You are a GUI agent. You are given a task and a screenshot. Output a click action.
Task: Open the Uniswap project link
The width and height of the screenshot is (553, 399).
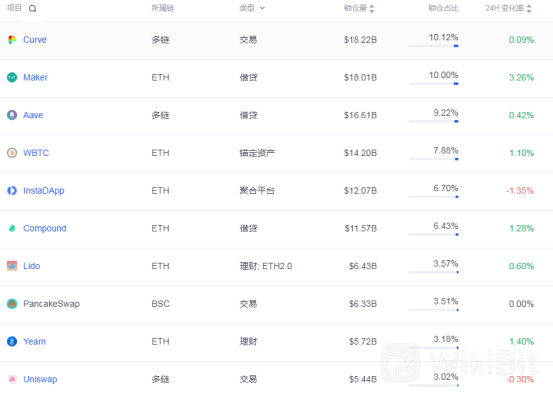point(40,379)
